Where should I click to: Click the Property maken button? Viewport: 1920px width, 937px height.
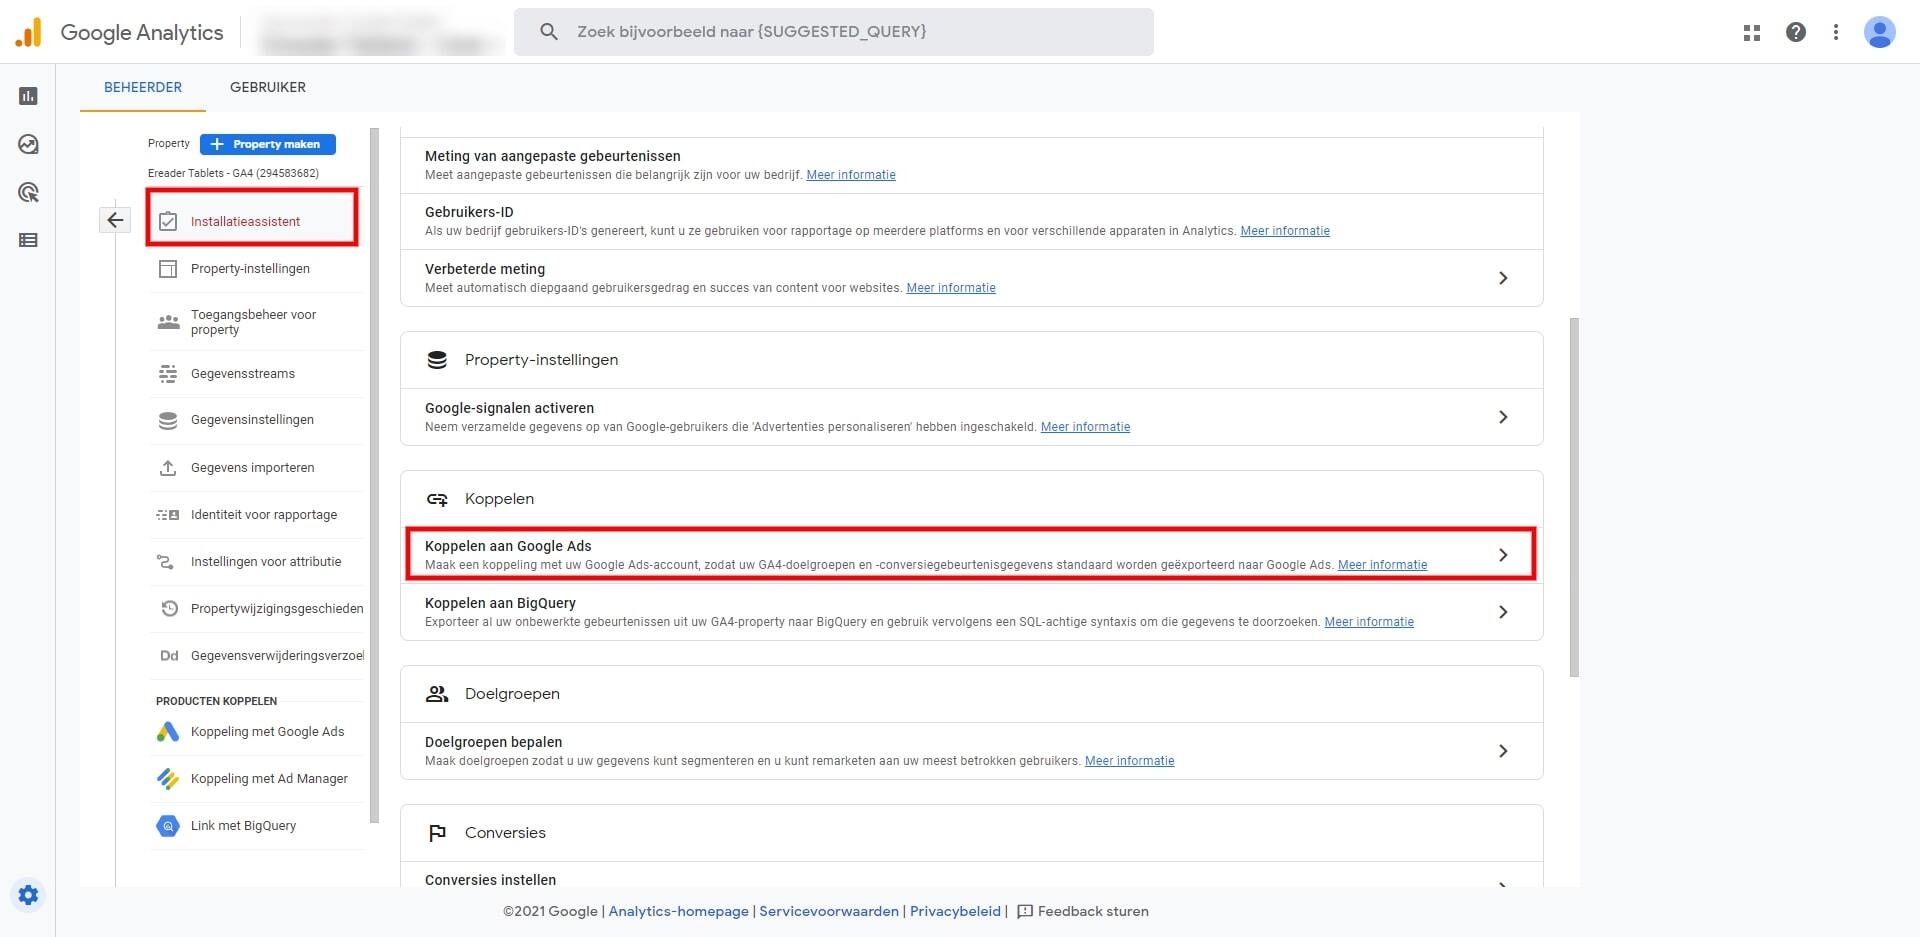(268, 144)
